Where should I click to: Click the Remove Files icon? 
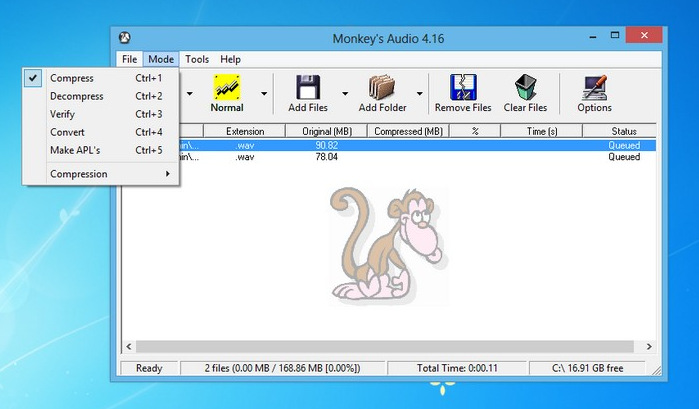coord(463,87)
